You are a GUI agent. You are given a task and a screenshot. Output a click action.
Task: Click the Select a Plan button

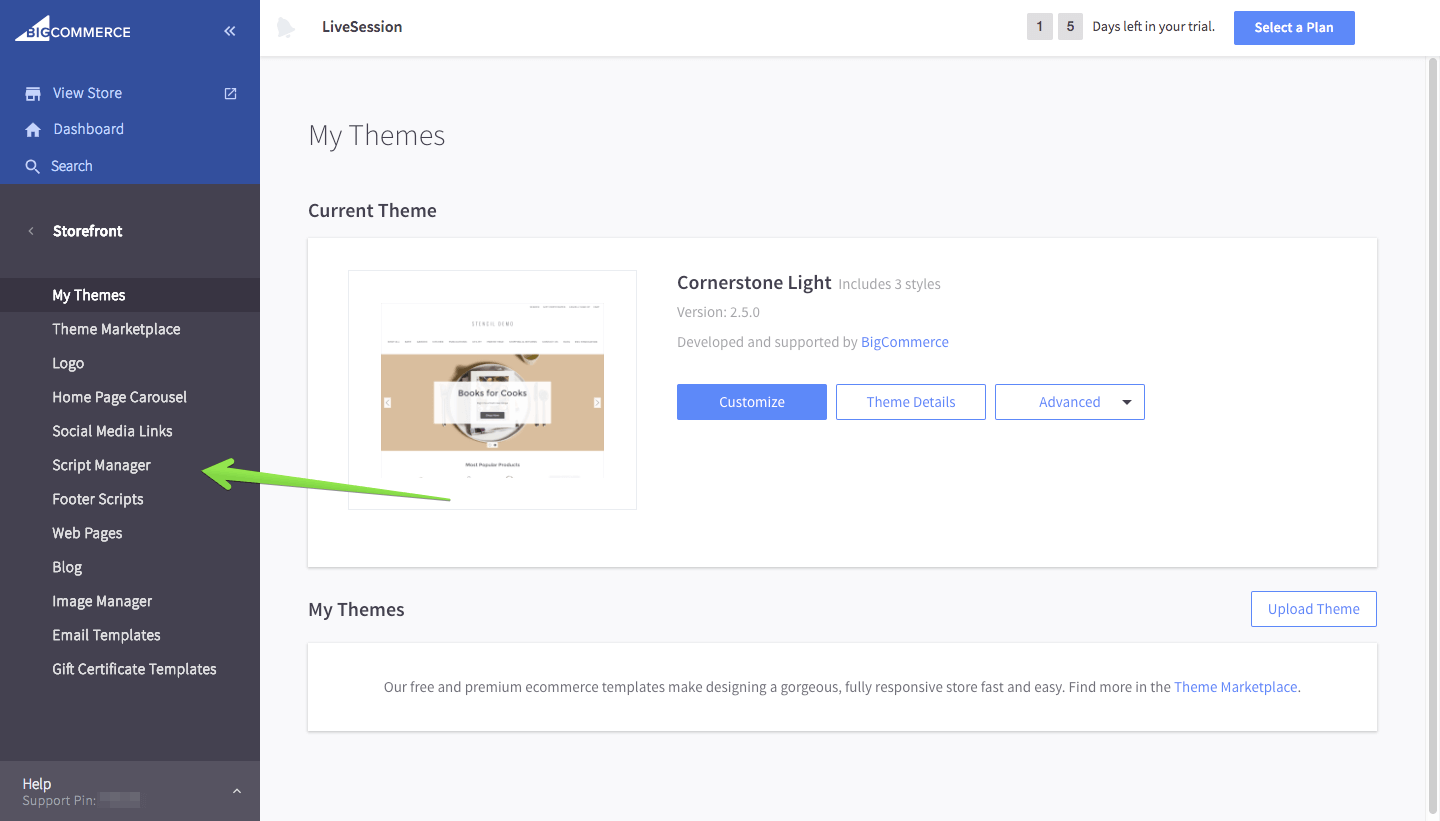tap(1294, 27)
